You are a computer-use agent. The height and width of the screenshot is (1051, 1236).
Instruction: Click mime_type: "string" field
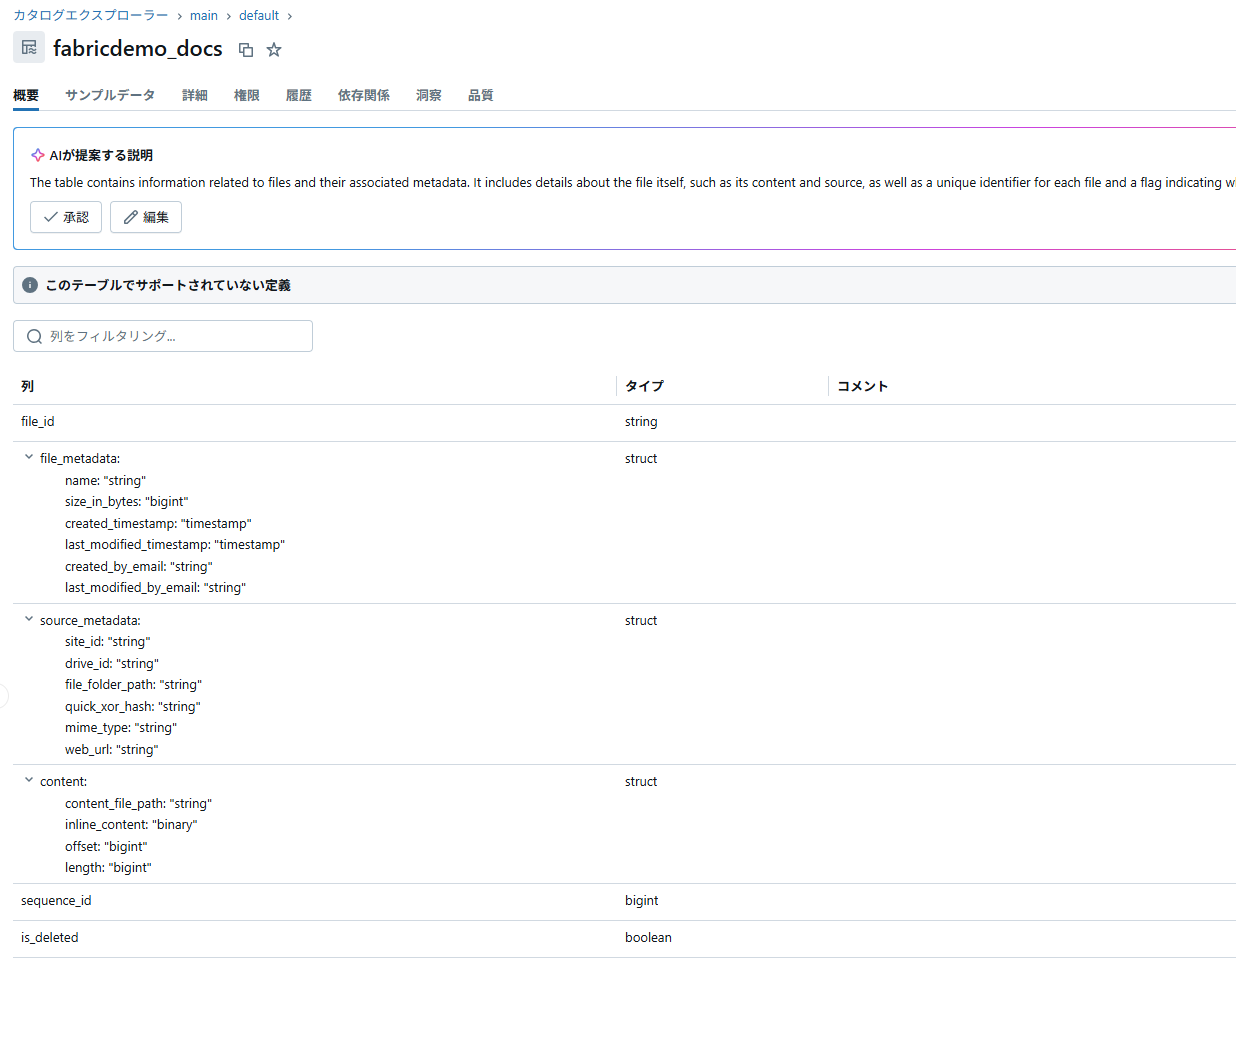[x=121, y=728]
